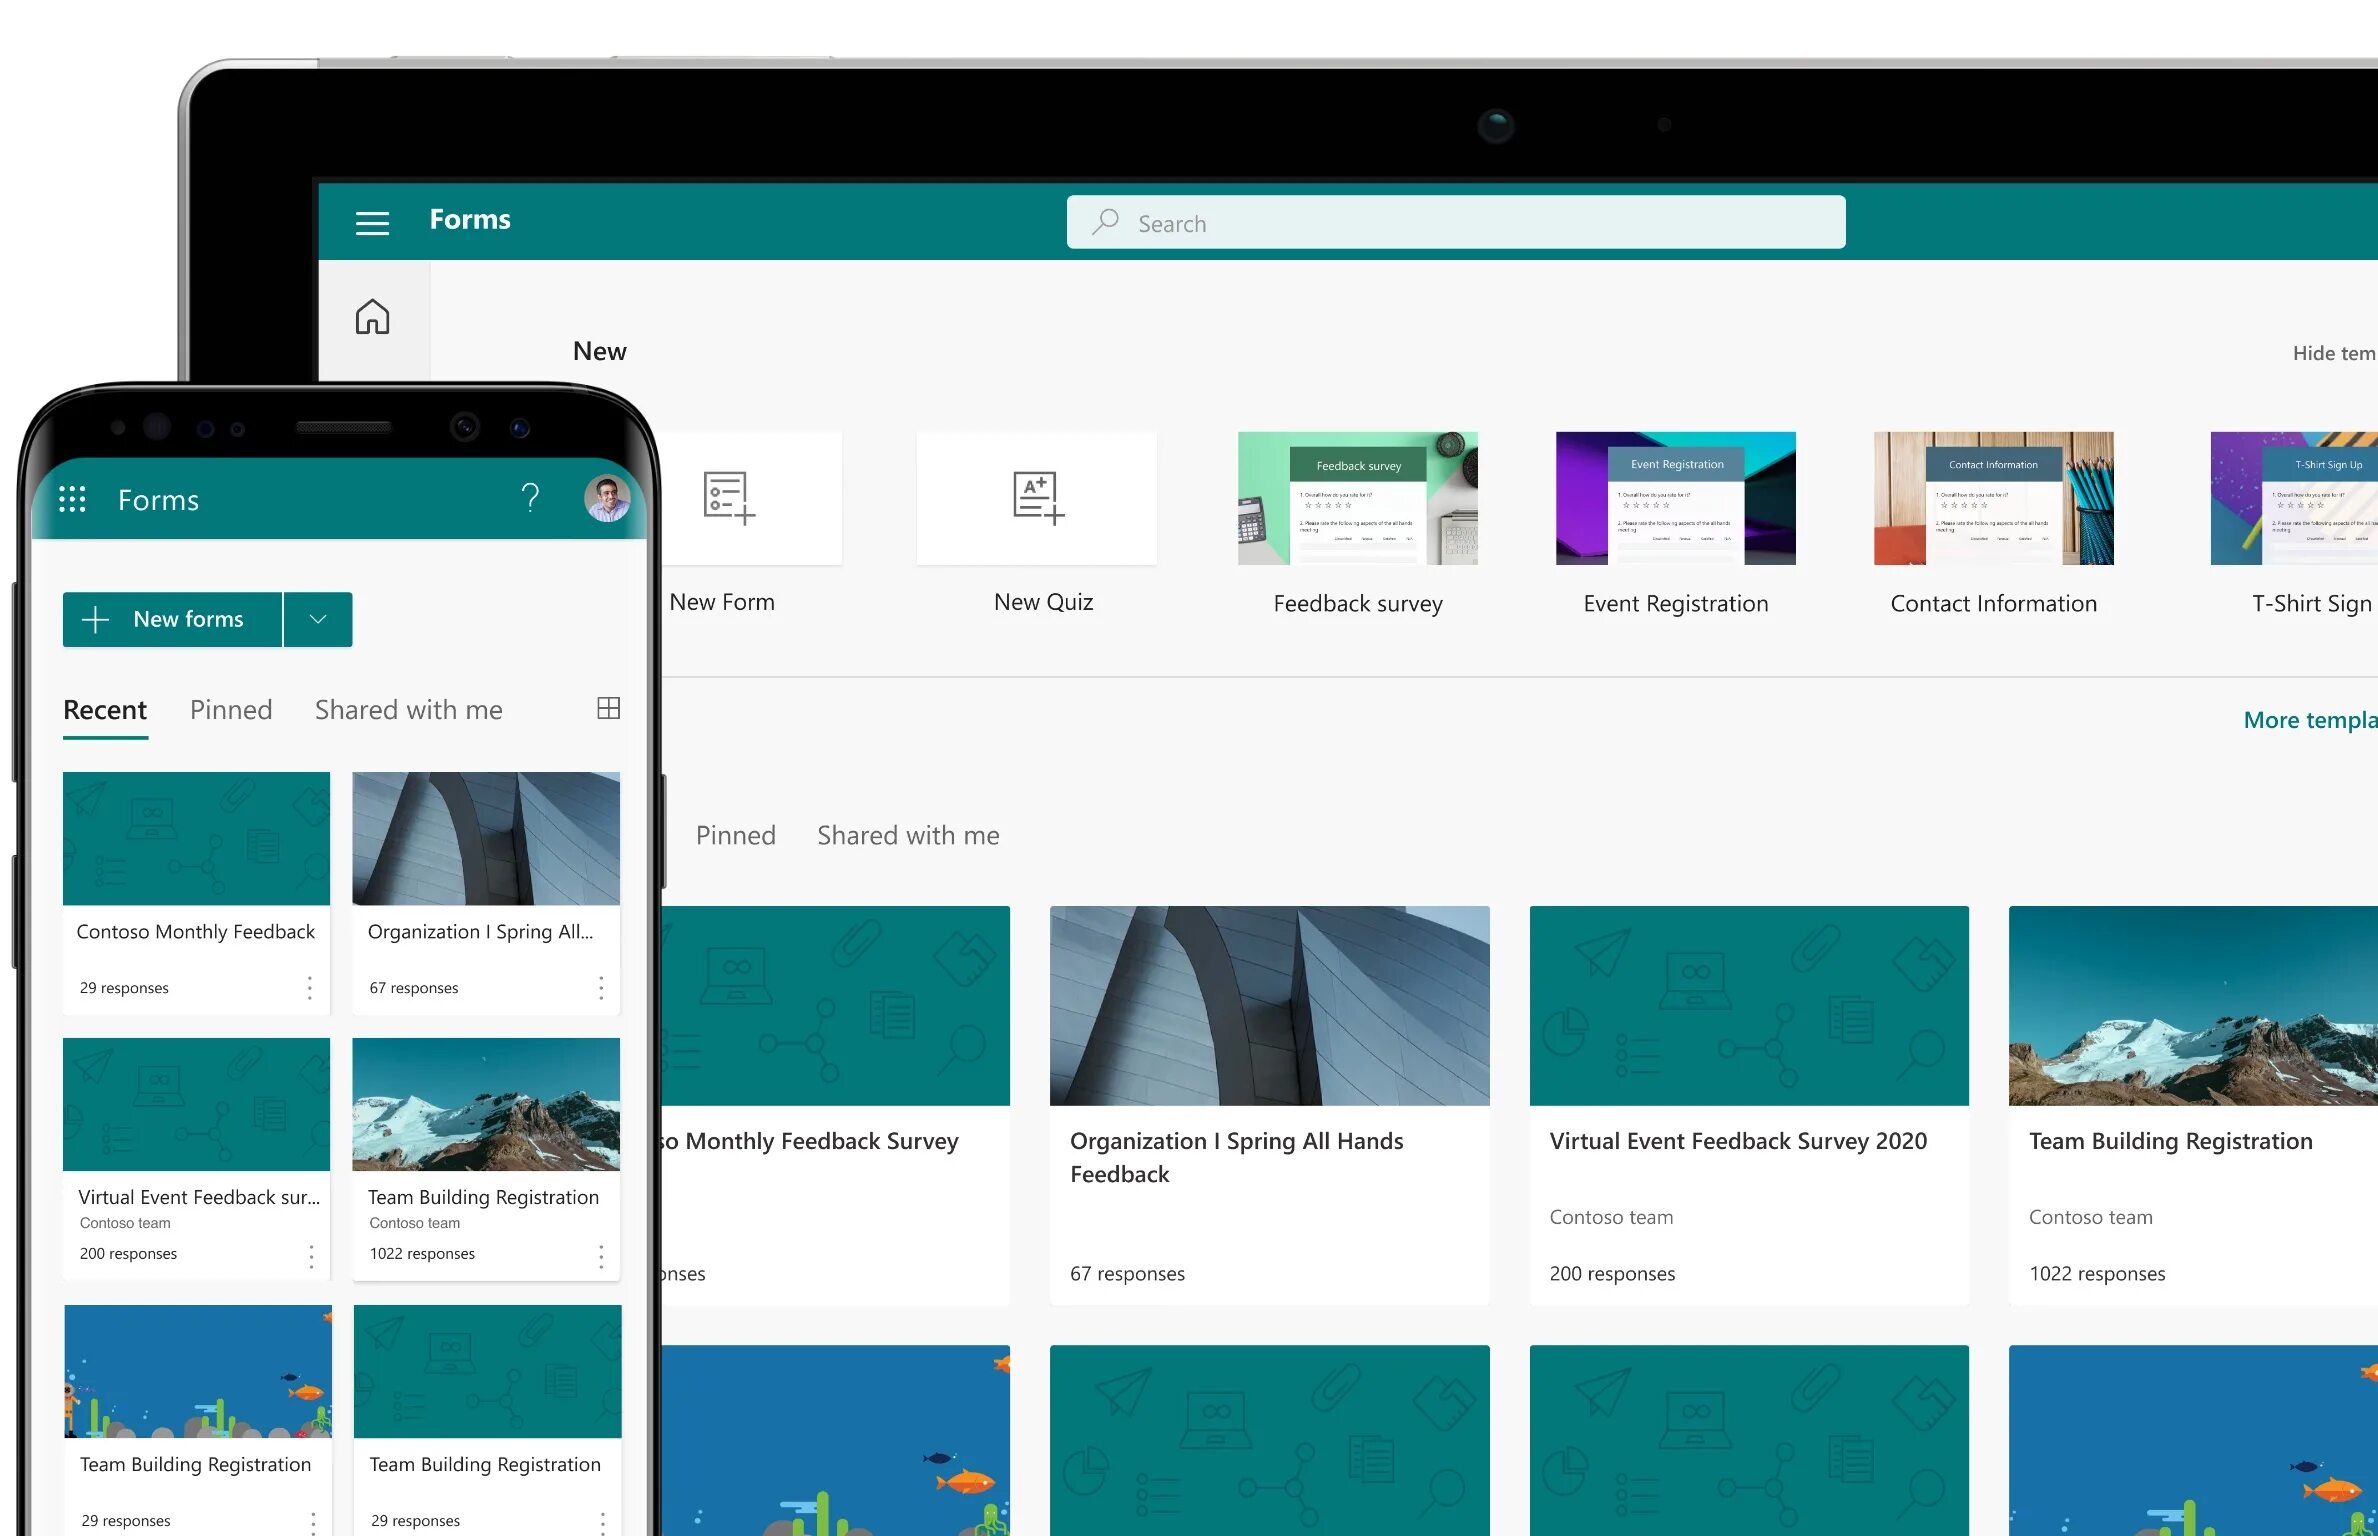Click the help question mark icon

(530, 497)
